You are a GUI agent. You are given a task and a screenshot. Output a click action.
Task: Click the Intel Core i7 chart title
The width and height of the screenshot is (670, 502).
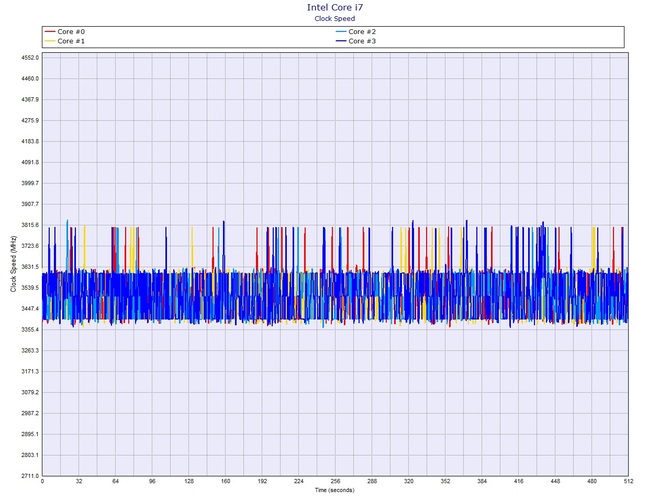tap(335, 7)
